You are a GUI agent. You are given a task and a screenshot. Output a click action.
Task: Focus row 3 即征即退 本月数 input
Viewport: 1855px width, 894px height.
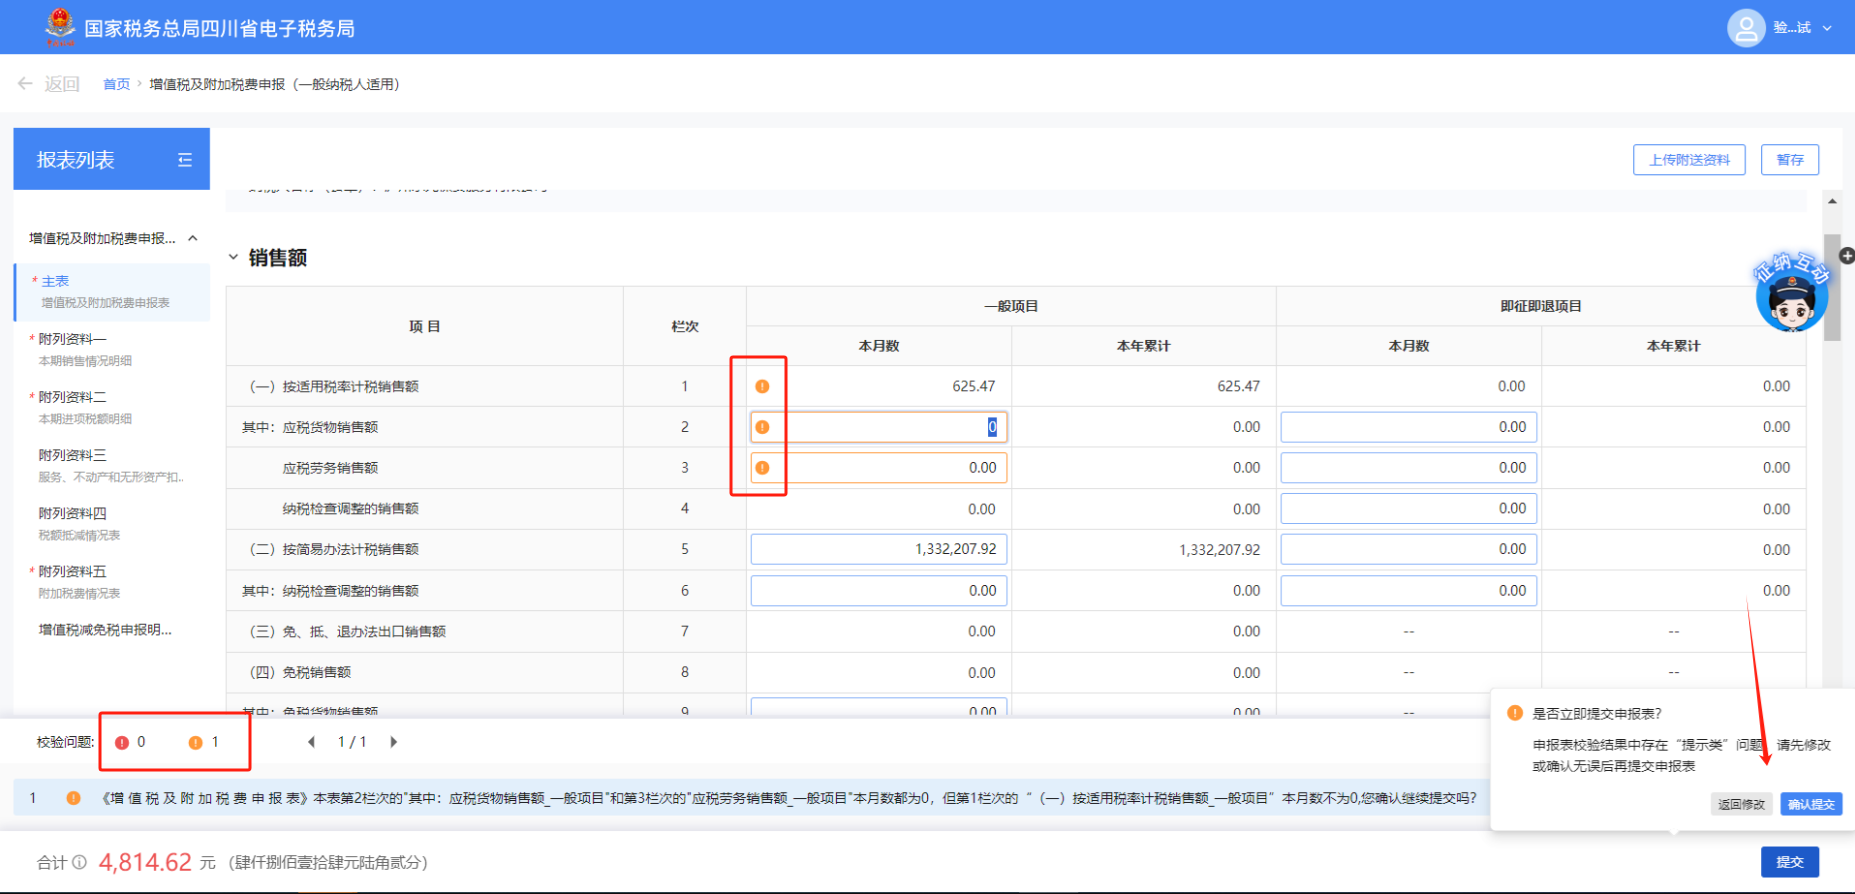click(x=1409, y=468)
